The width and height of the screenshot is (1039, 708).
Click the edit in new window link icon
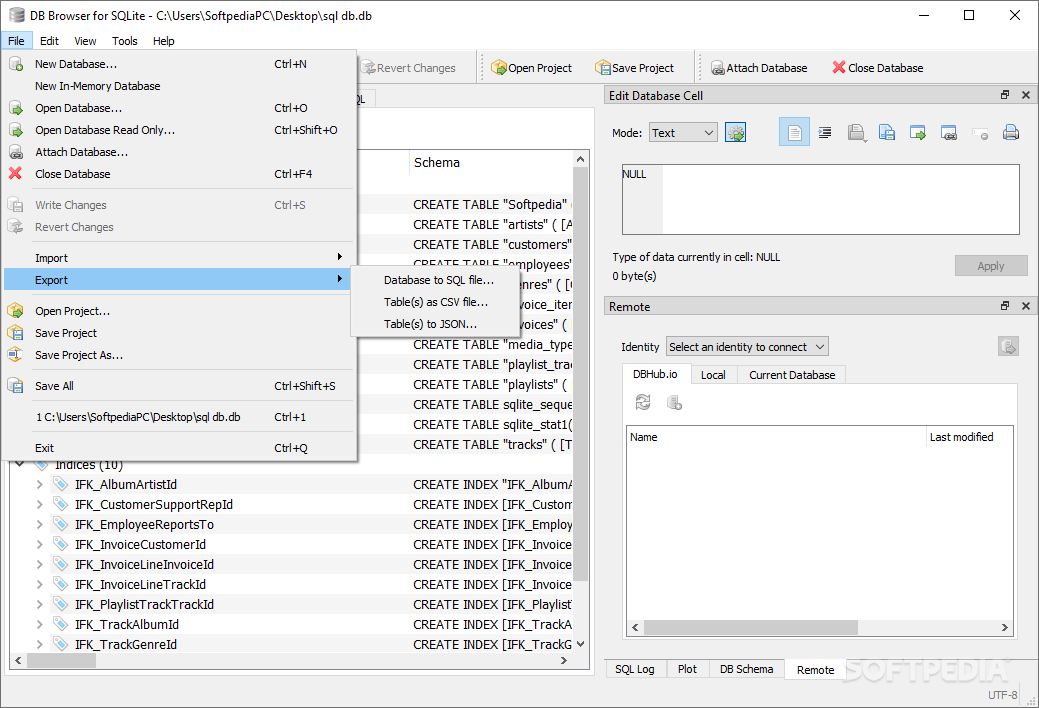click(x=949, y=133)
